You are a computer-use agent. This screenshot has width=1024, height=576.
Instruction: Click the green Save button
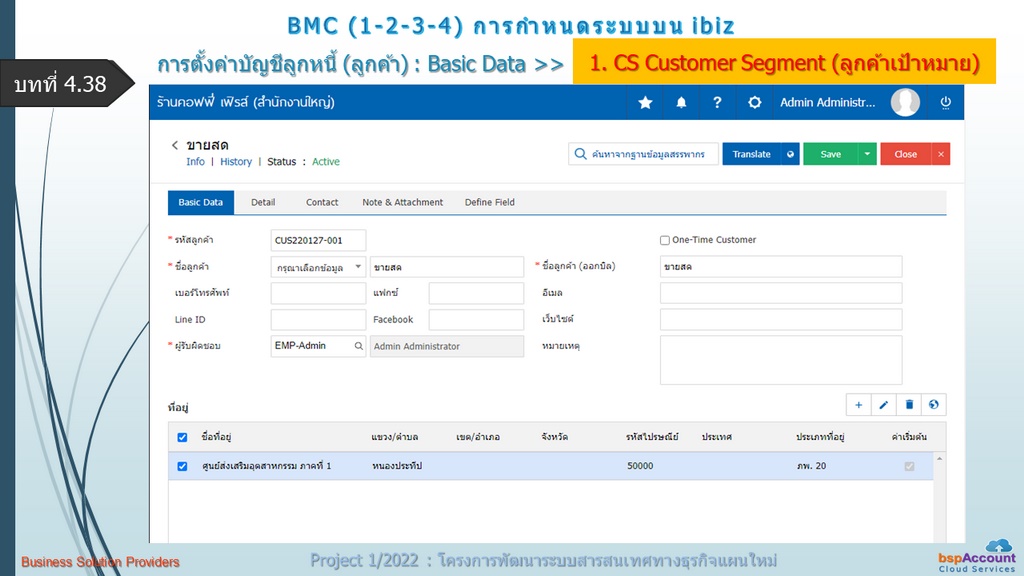pos(831,154)
